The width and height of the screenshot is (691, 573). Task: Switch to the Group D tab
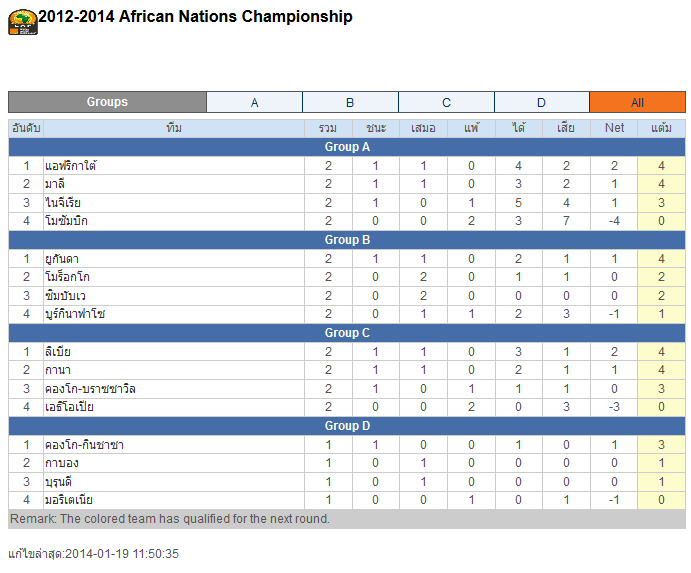(541, 102)
